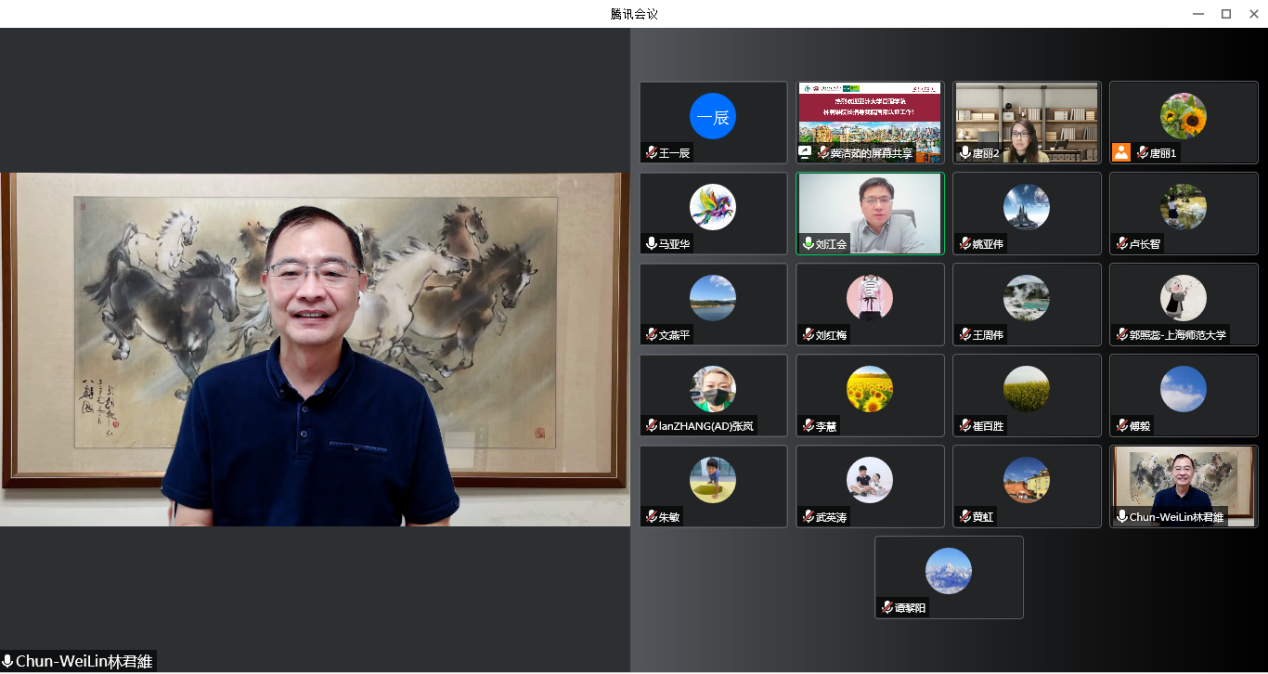The height and width of the screenshot is (674, 1268).
Task: Click the green microphone icon for 刘江会
Action: click(808, 244)
